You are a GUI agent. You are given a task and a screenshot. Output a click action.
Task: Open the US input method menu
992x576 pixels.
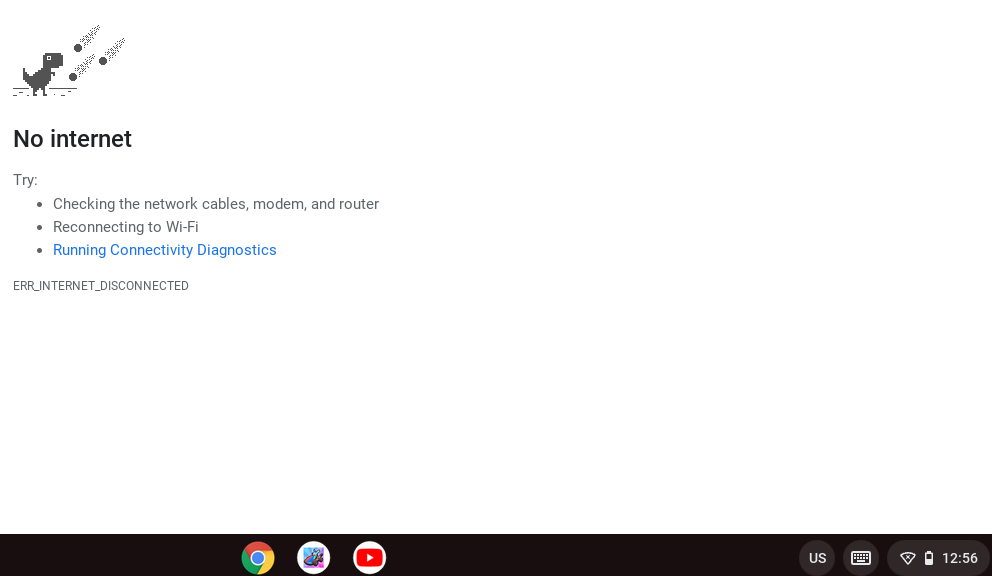point(817,558)
